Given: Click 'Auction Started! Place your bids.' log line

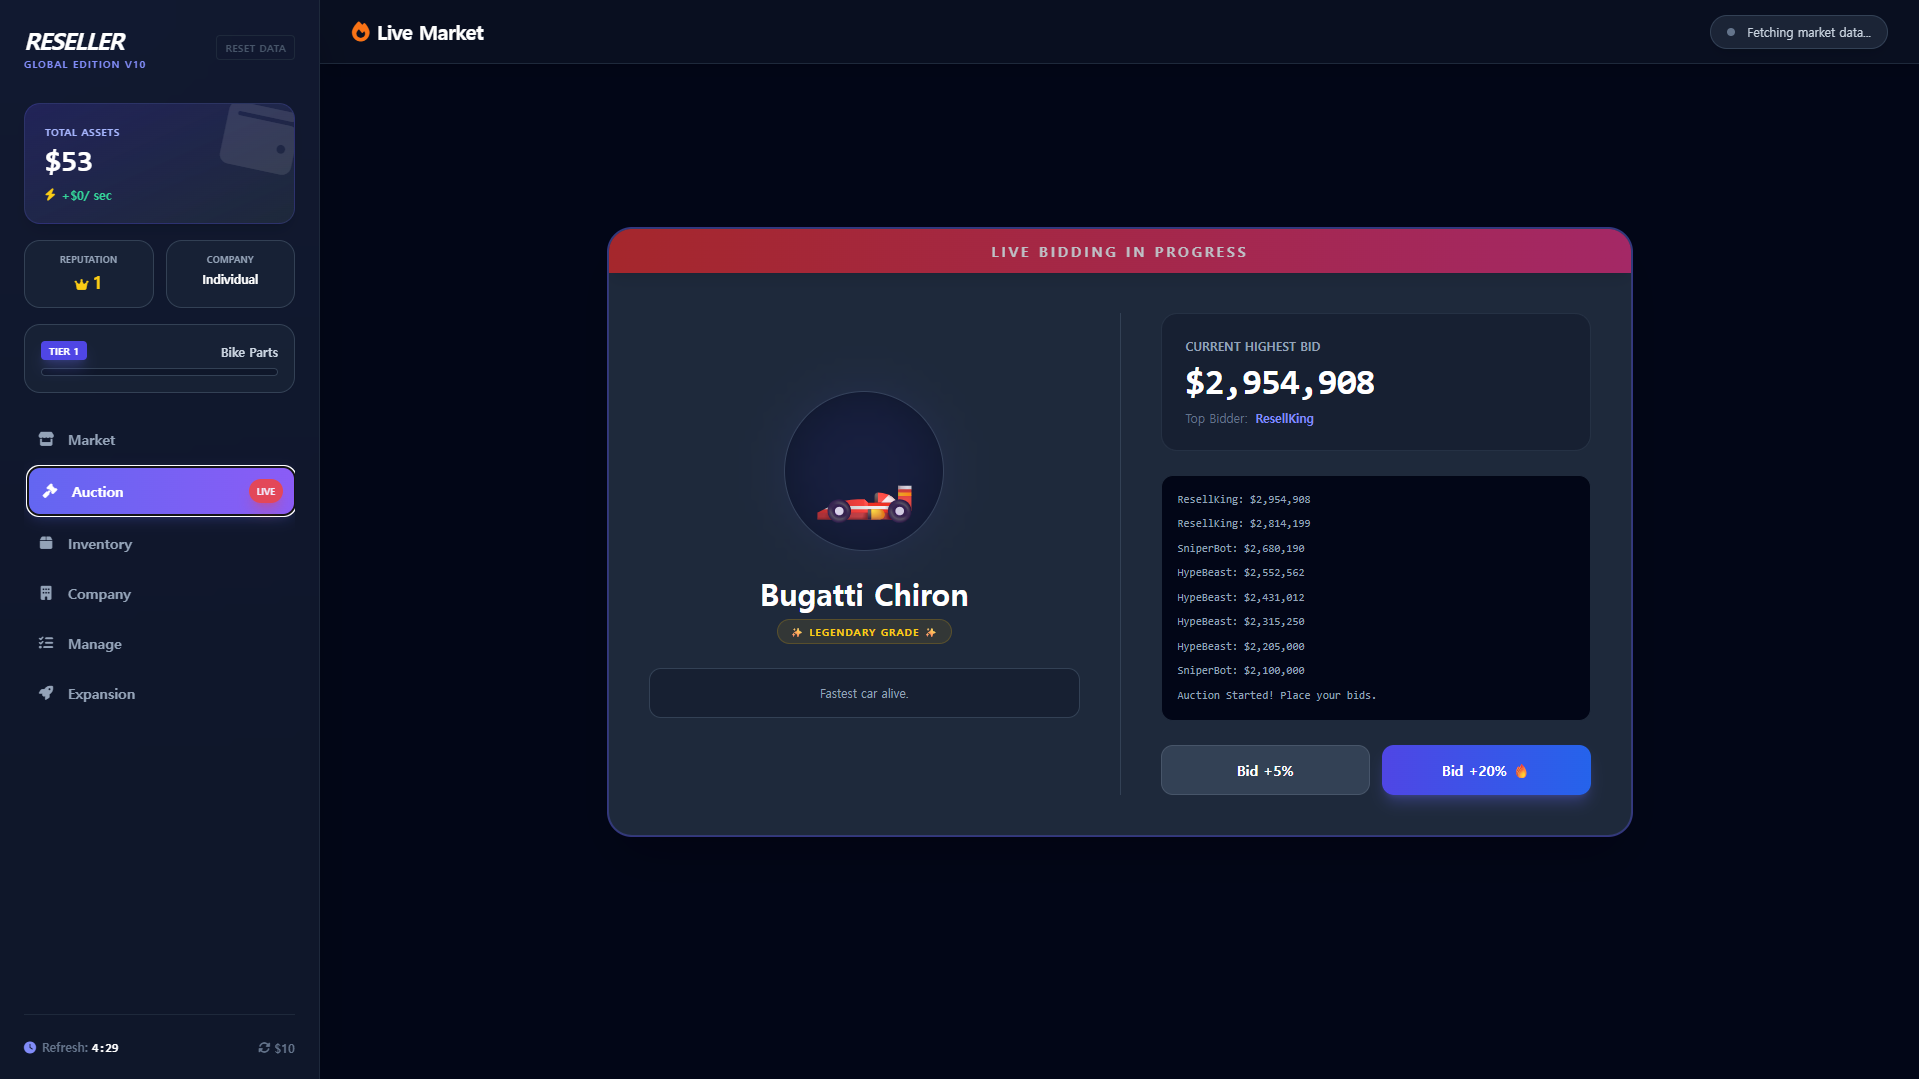Looking at the screenshot, I should [1276, 695].
